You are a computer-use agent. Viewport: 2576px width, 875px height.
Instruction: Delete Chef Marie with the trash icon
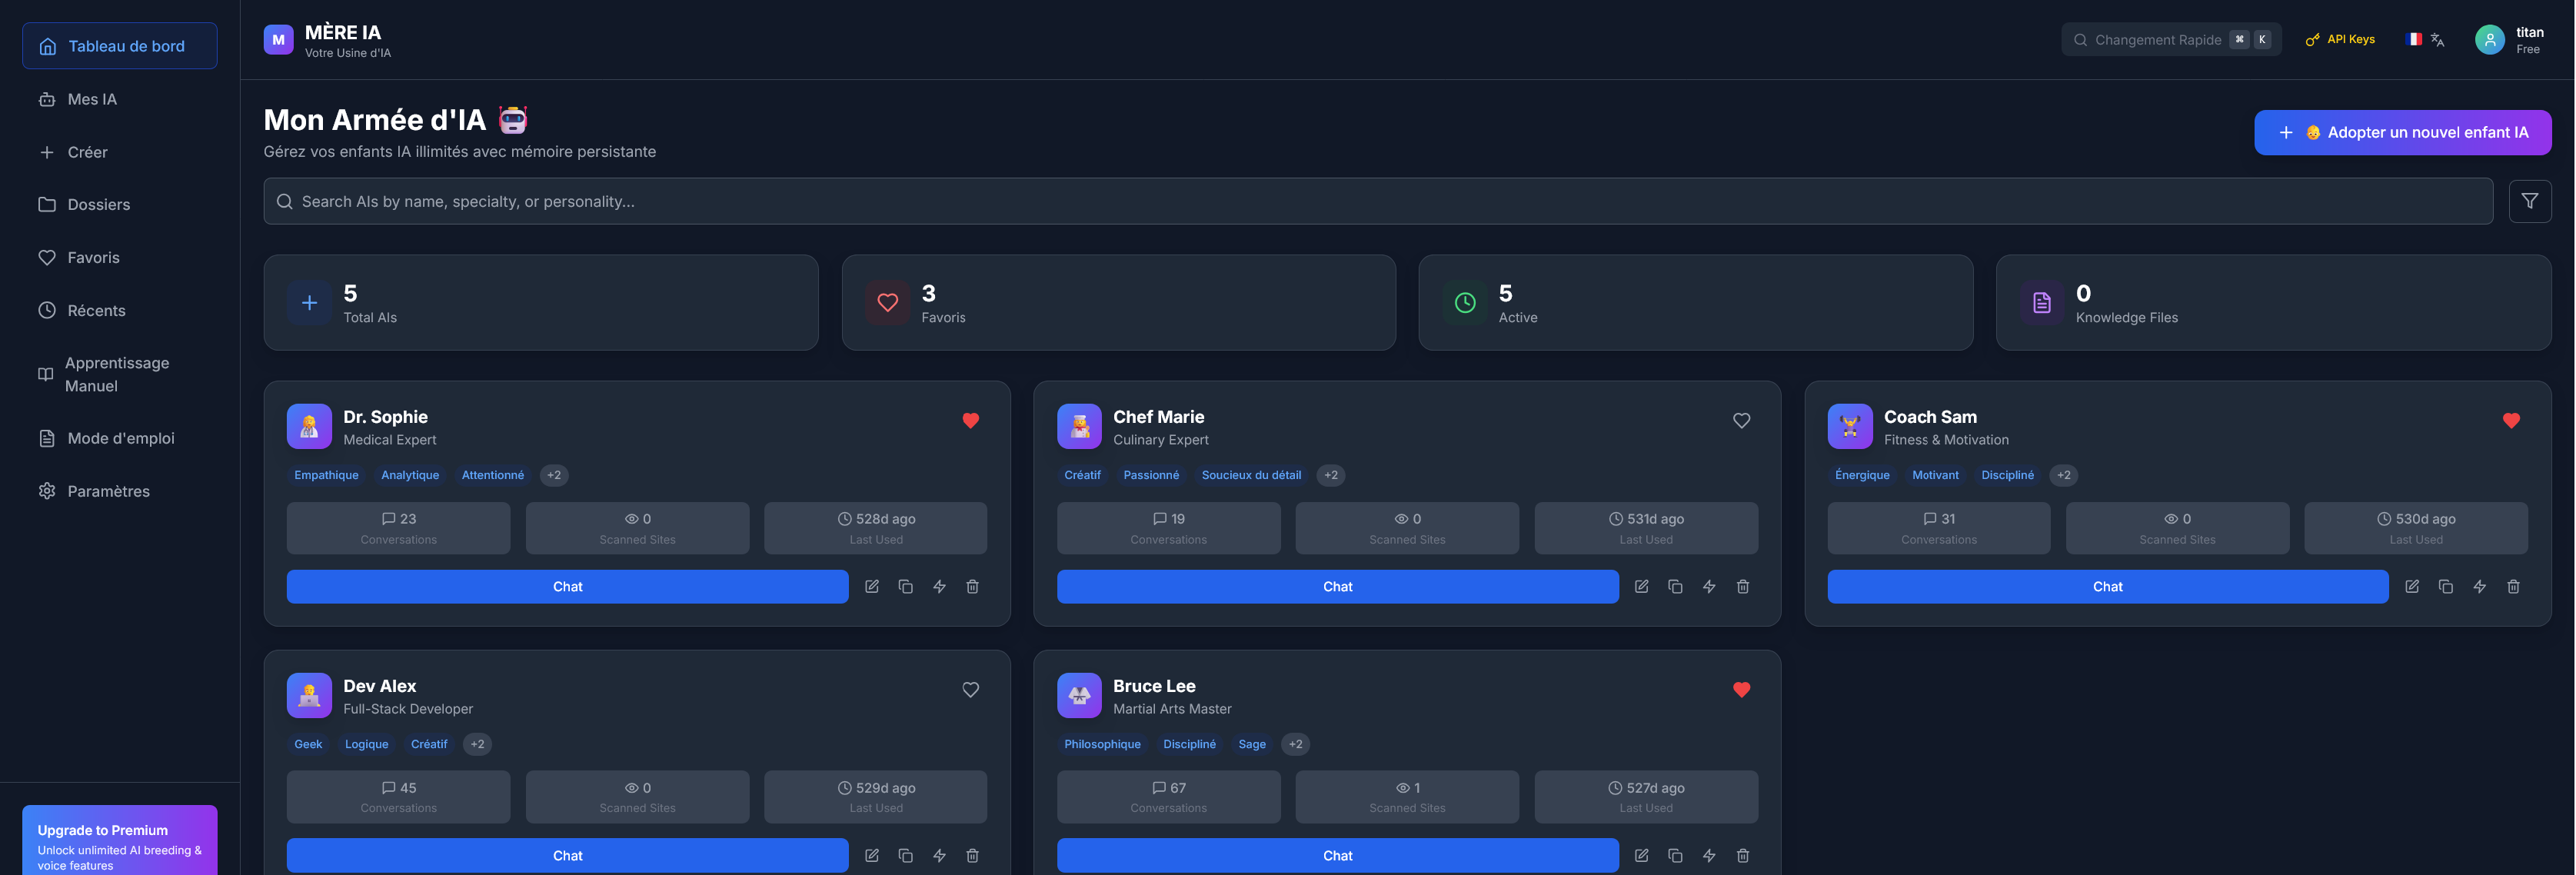click(x=1743, y=587)
